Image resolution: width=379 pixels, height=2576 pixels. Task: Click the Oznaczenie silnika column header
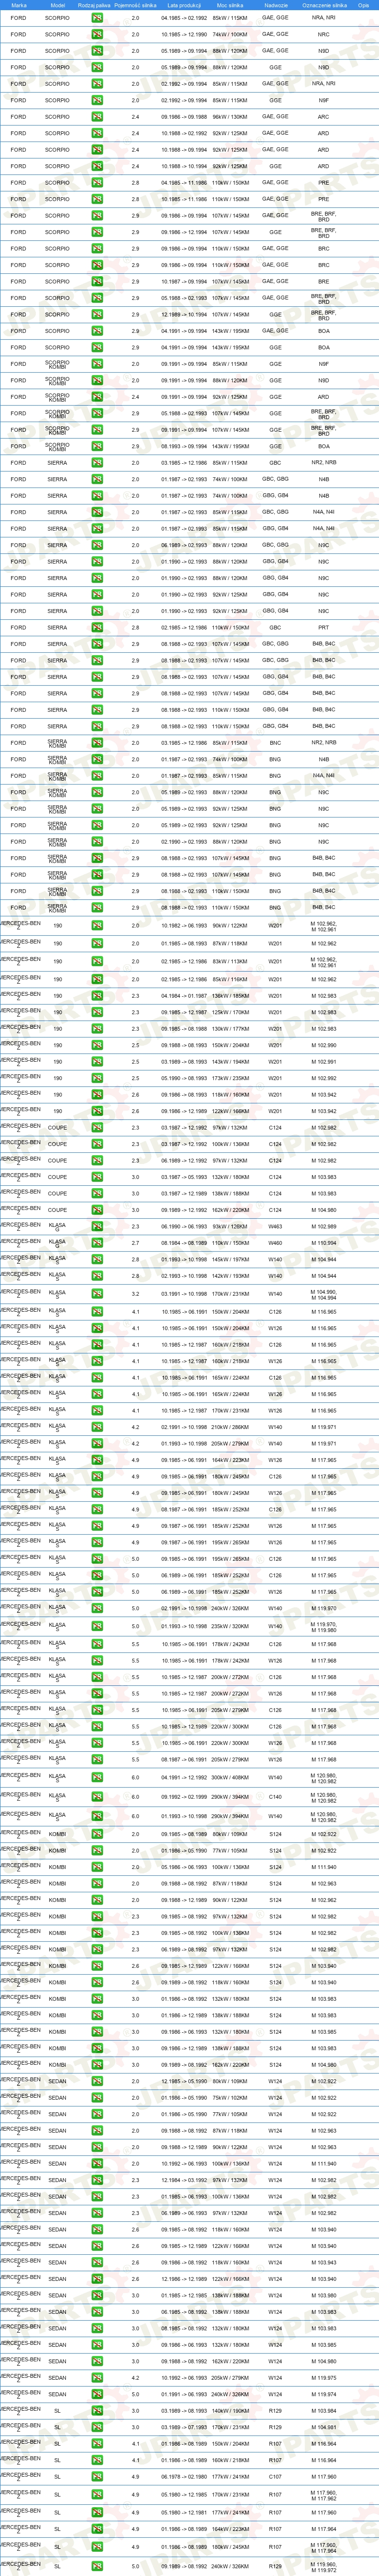tap(324, 5)
